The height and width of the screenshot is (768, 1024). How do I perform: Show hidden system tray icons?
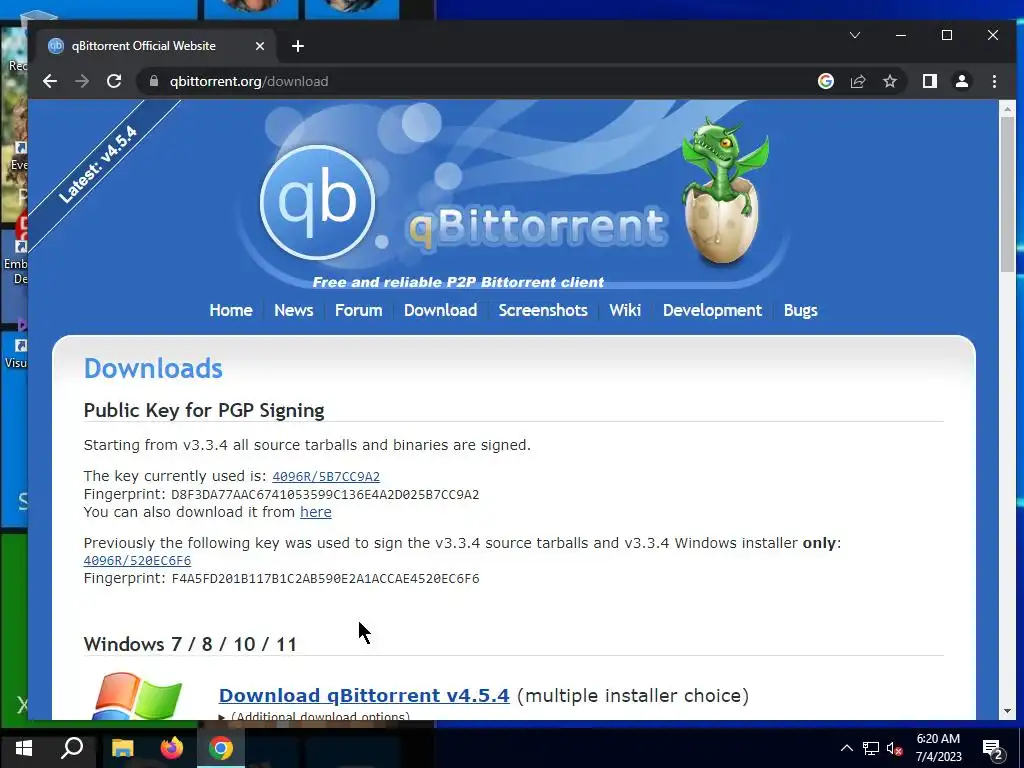coord(846,748)
